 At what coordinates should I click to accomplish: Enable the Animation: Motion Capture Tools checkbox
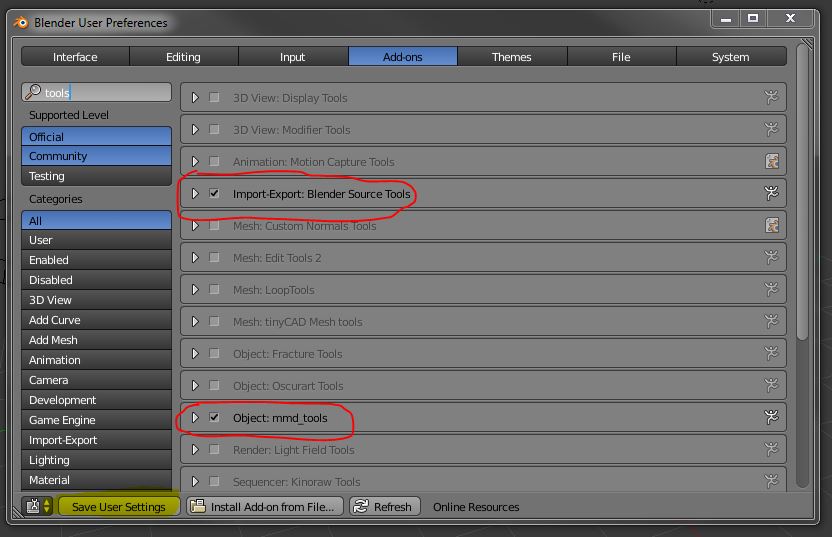click(214, 161)
